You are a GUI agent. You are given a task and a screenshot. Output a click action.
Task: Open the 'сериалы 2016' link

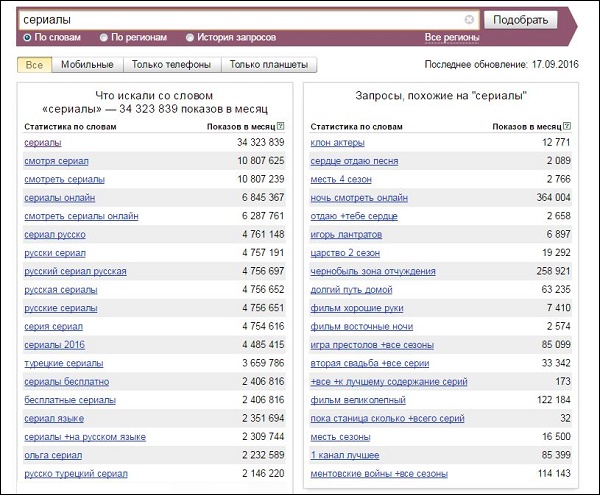click(54, 345)
